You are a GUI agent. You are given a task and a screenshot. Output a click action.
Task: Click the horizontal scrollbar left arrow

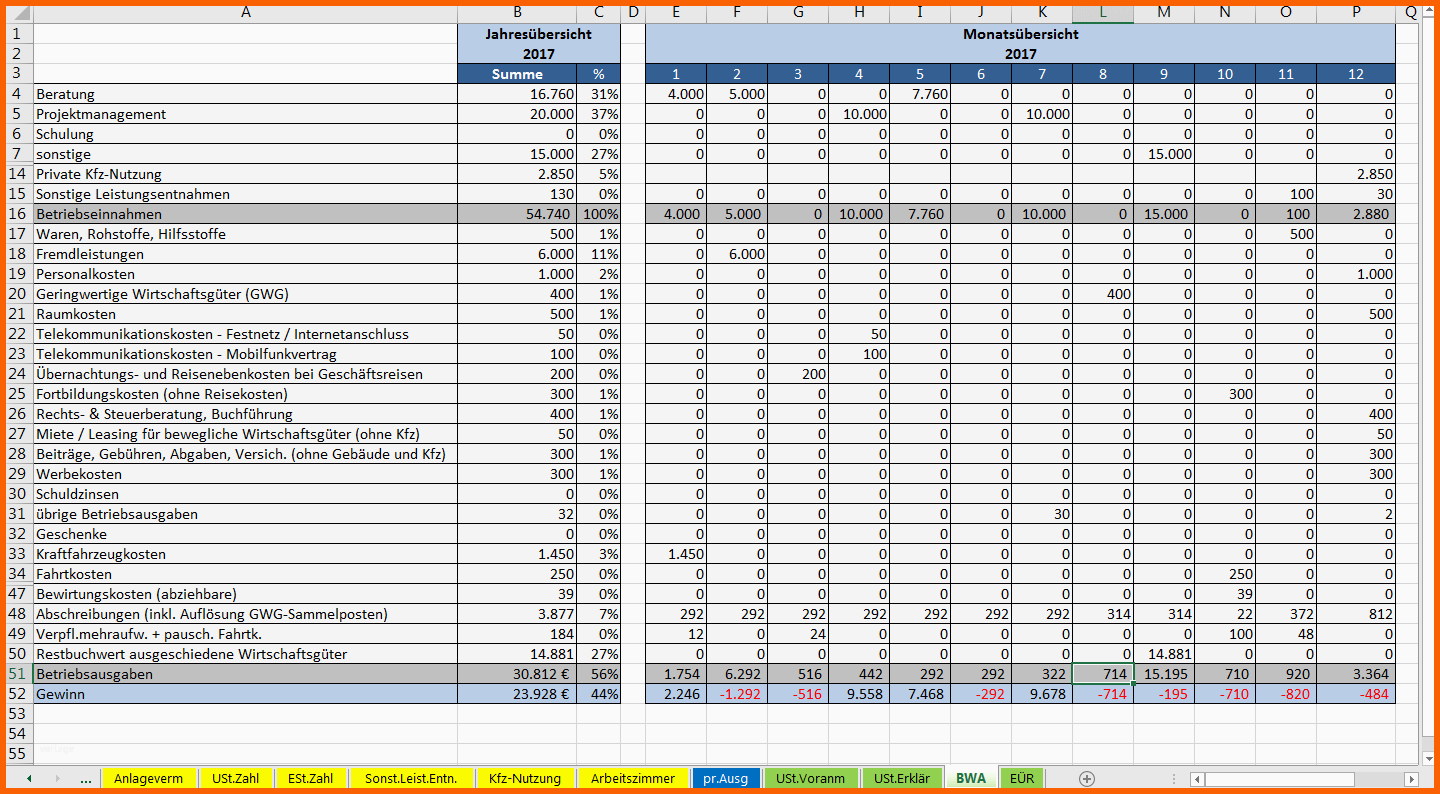click(x=1197, y=779)
